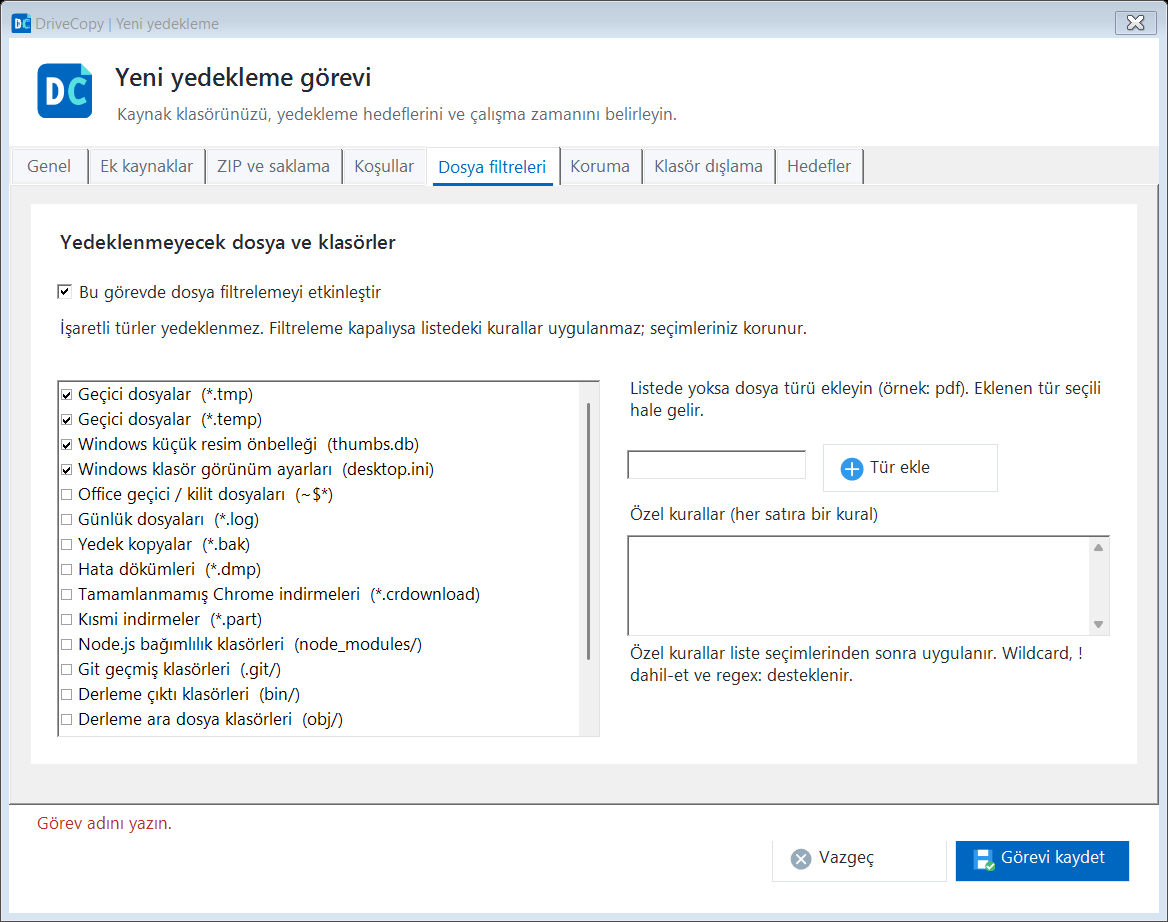Toggle Bu görevde dosya filtrelemeyi etkinleştir
1168x922 pixels.
click(x=65, y=291)
